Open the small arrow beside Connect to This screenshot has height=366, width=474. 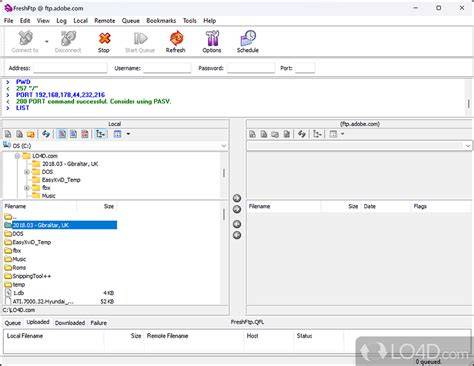point(47,42)
